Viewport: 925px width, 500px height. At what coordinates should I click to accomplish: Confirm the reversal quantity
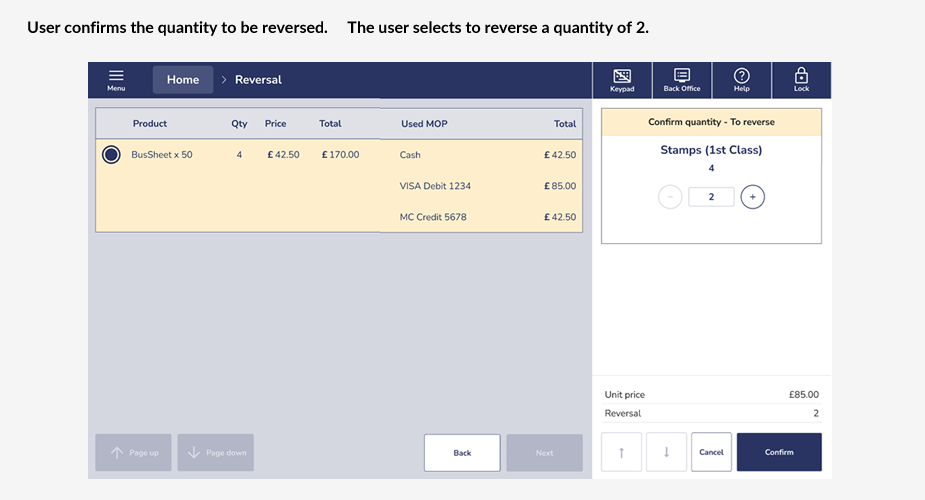click(x=779, y=452)
